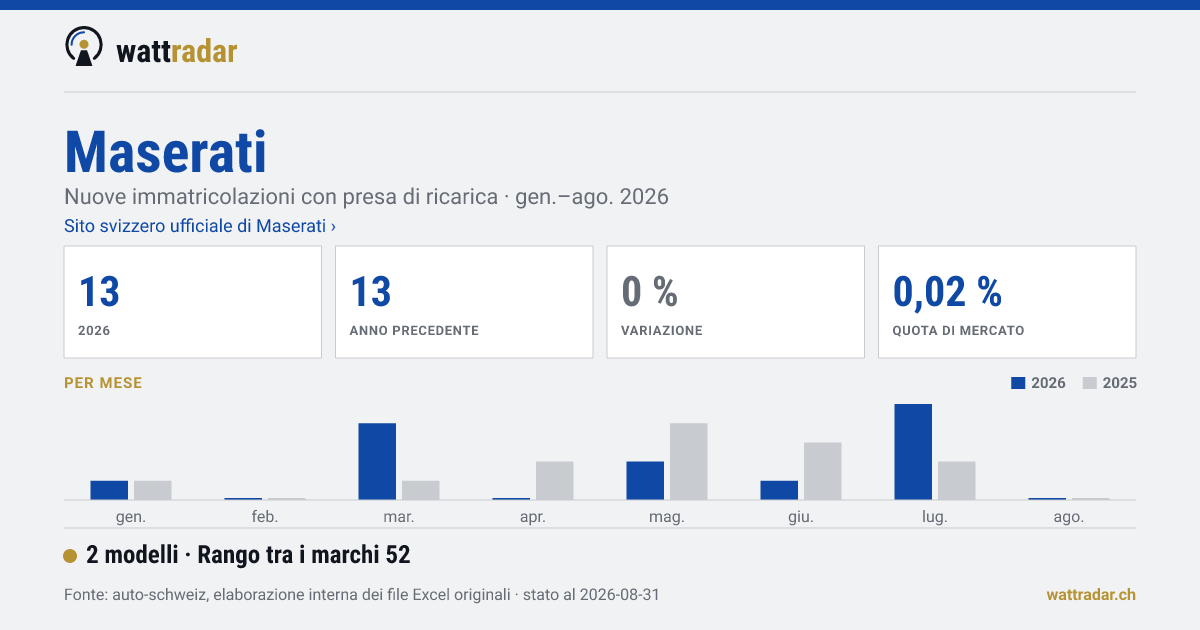The width and height of the screenshot is (1200, 630).
Task: Select the Anno Precedente card
Action: pyautogui.click(x=464, y=302)
